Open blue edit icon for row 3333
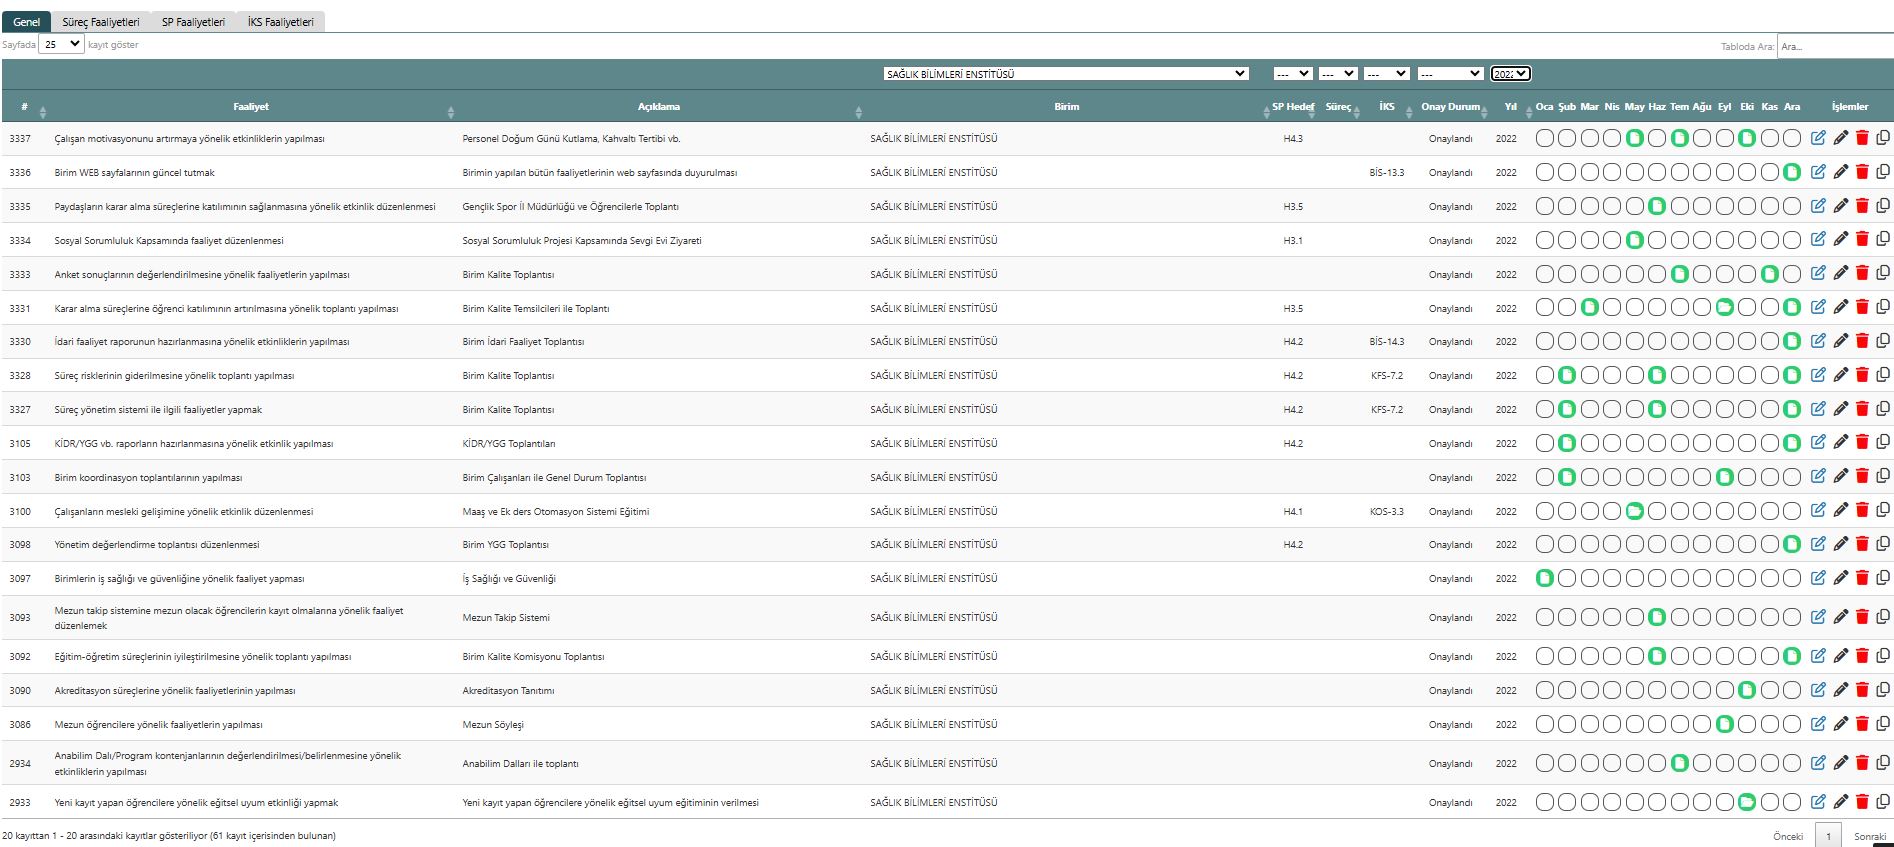Screen dimensions: 1894x847 coord(1818,274)
